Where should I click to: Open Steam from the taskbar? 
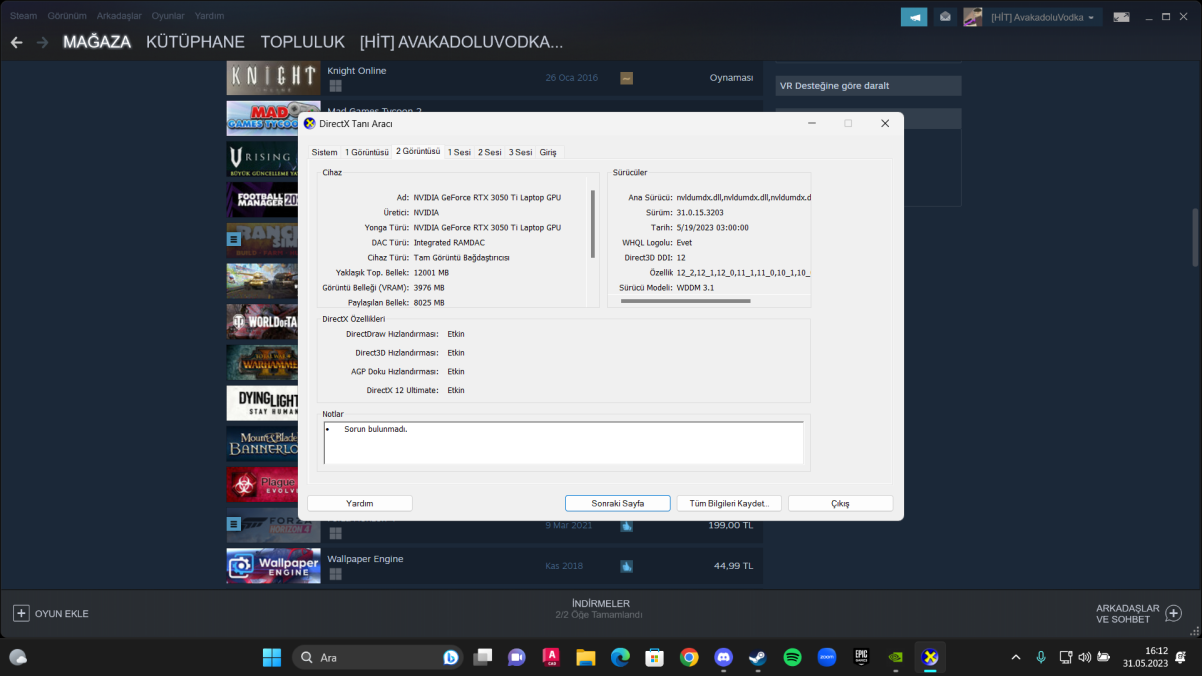758,657
